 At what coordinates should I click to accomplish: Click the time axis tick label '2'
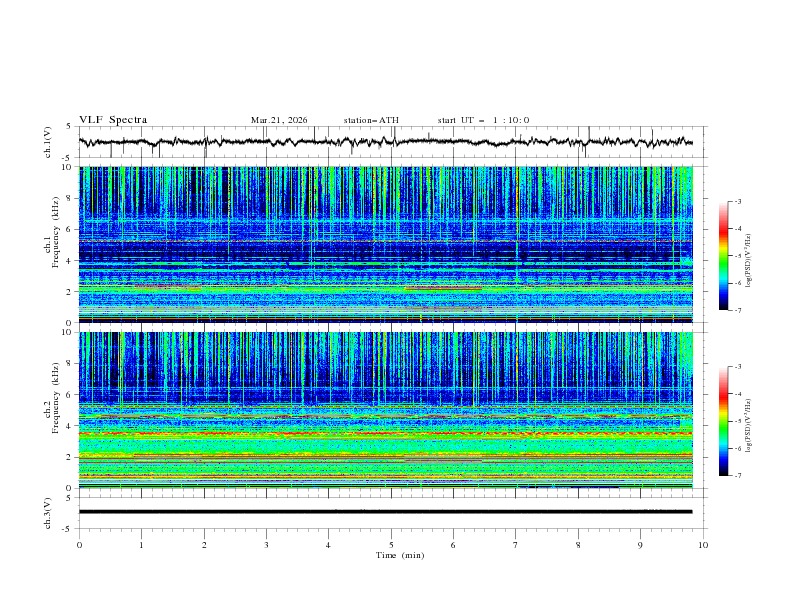(x=204, y=545)
